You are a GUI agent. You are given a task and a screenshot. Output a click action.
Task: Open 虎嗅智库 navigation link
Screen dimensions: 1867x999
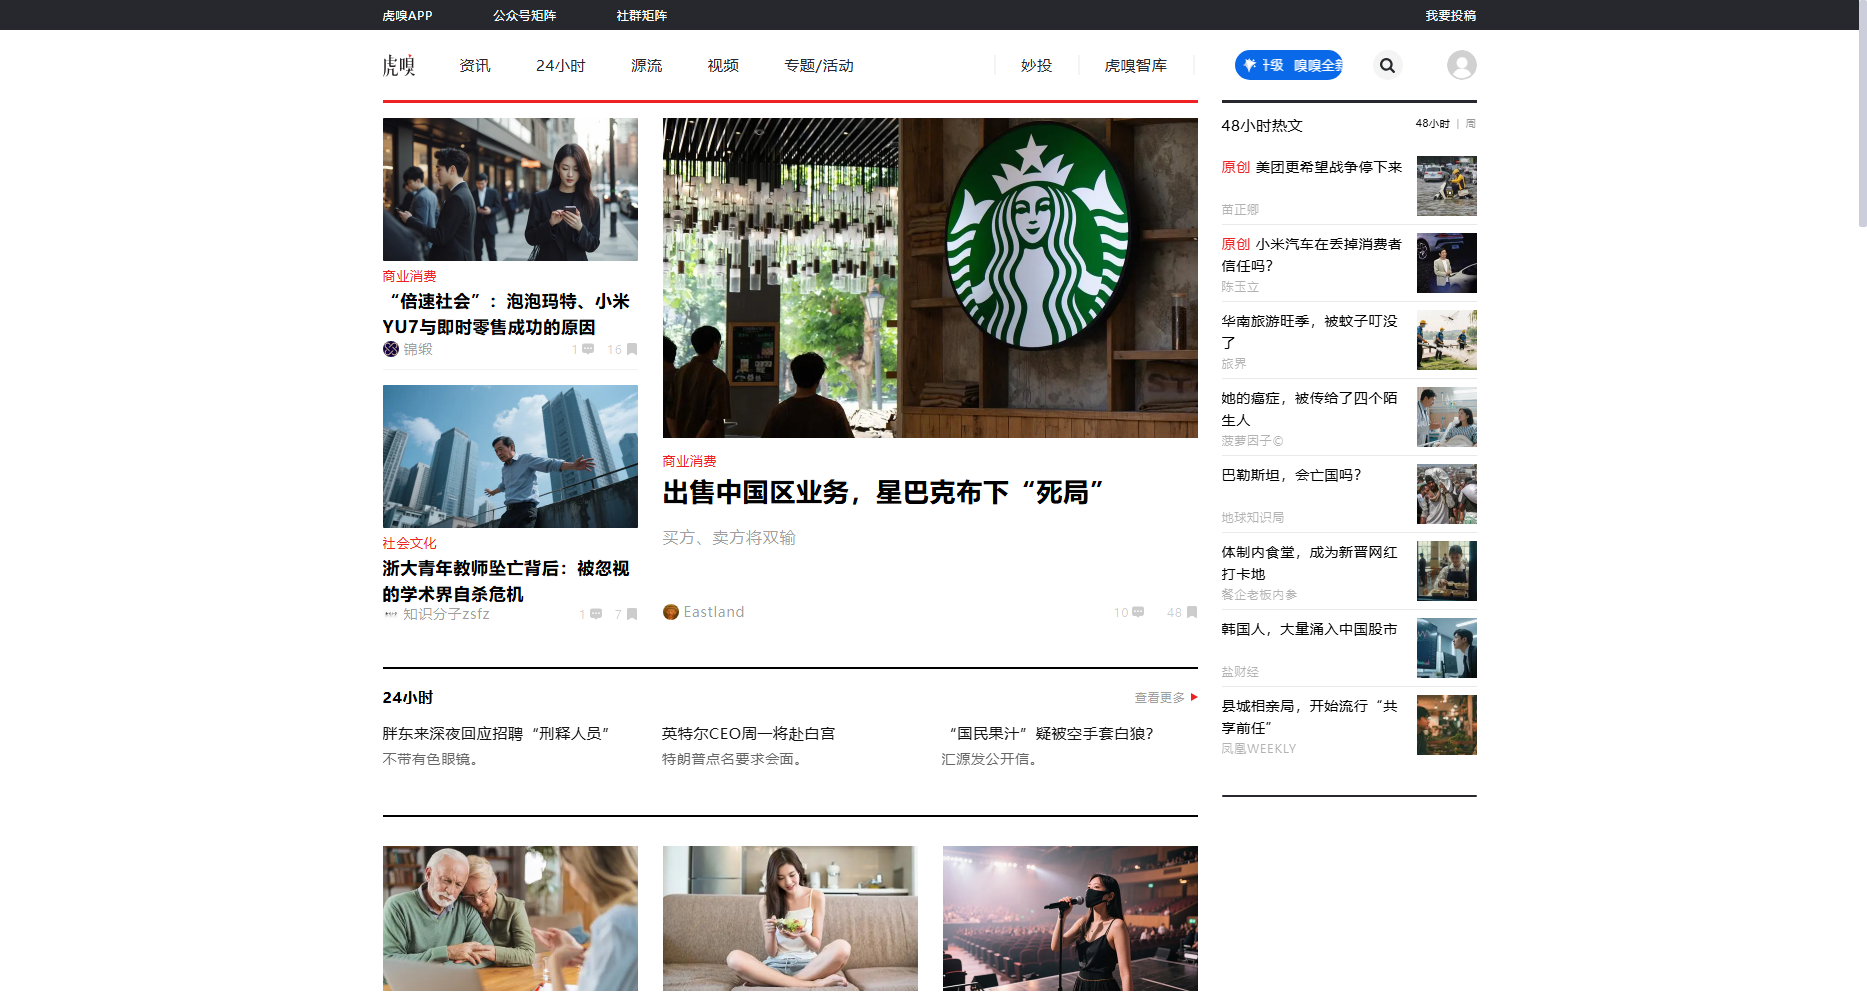pyautogui.click(x=1135, y=65)
